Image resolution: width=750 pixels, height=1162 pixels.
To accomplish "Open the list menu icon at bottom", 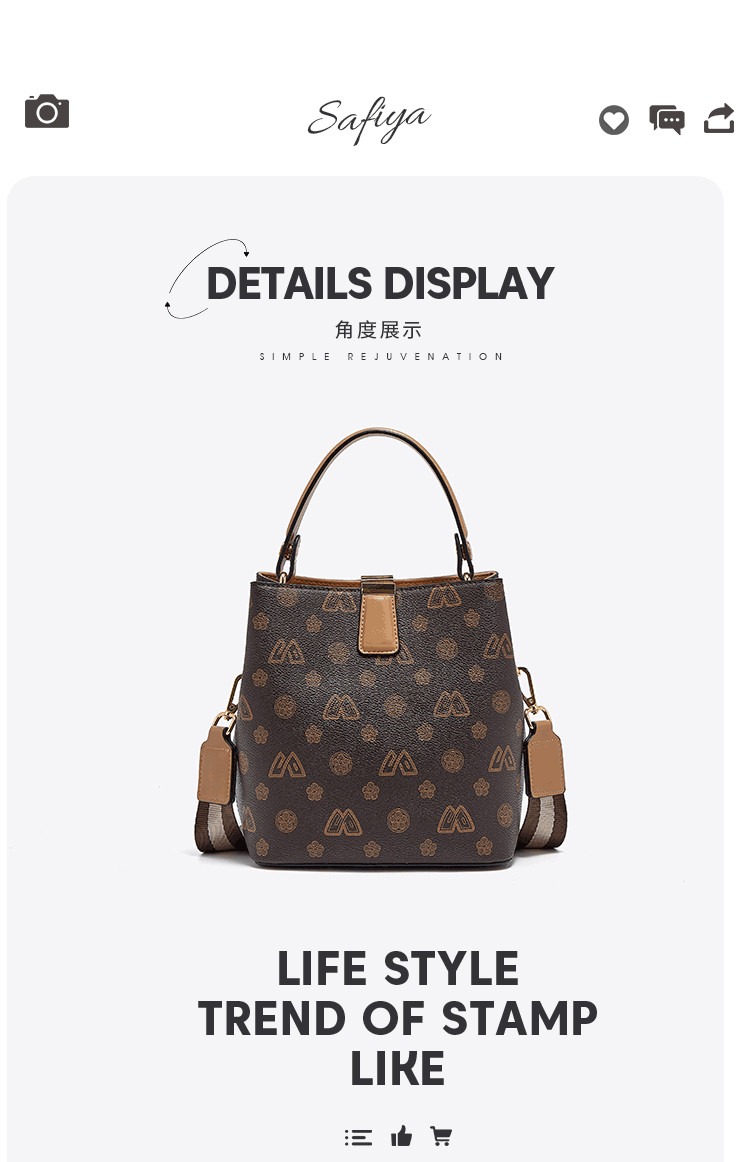I will (x=359, y=1137).
